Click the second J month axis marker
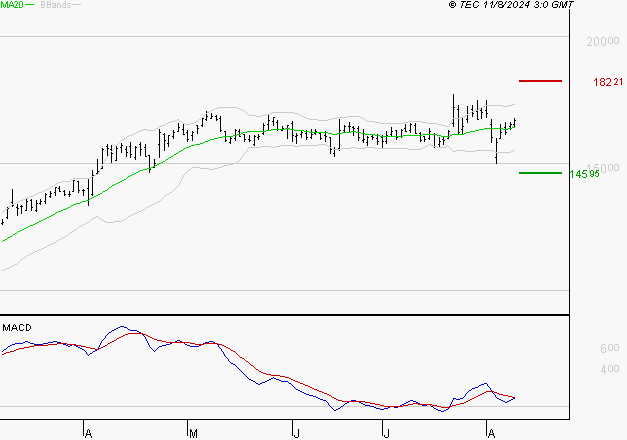 pyautogui.click(x=386, y=434)
